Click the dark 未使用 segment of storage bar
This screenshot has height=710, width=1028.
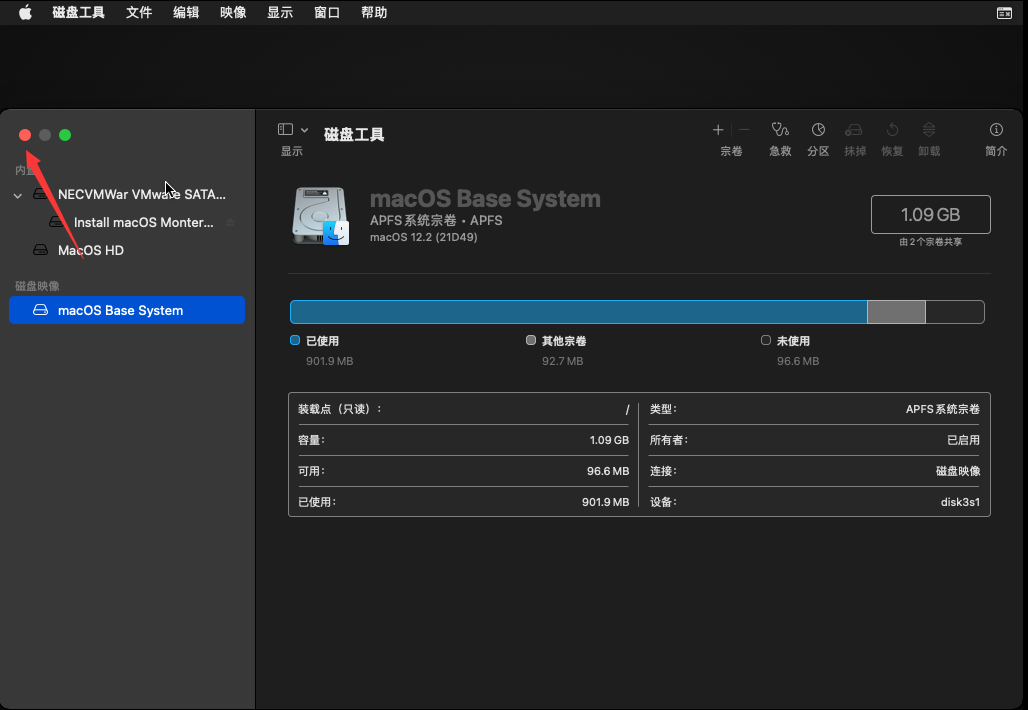[955, 312]
